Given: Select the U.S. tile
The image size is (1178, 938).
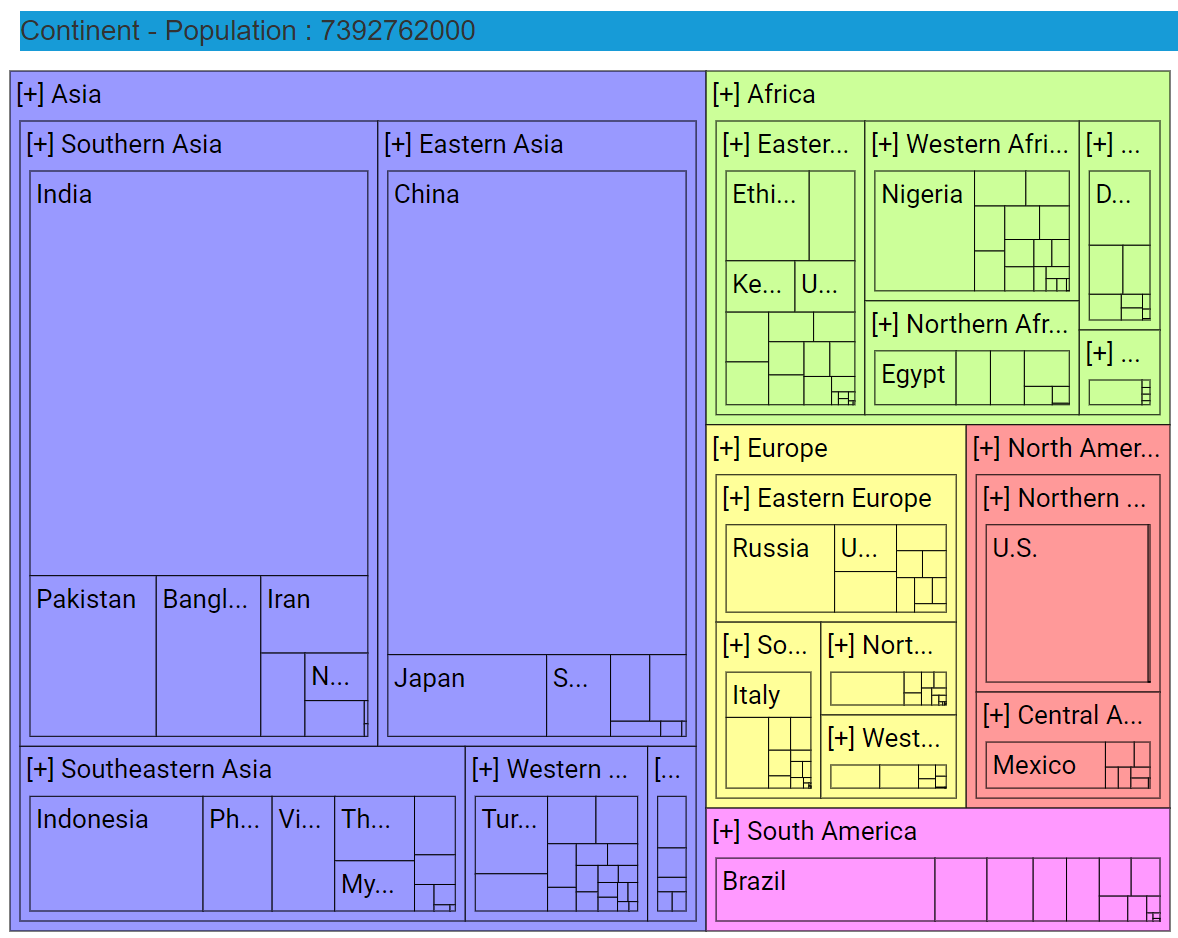Looking at the screenshot, I should pos(1067,603).
